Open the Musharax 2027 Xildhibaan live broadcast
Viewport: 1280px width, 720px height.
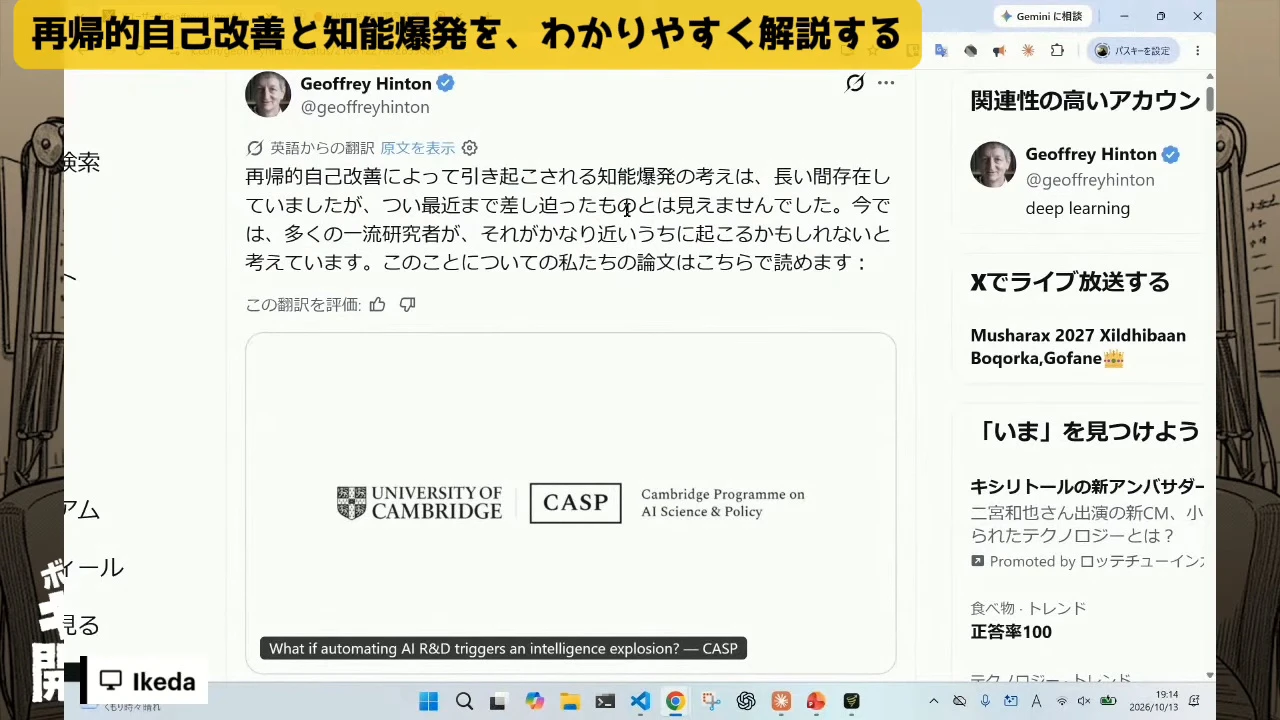click(x=1078, y=347)
